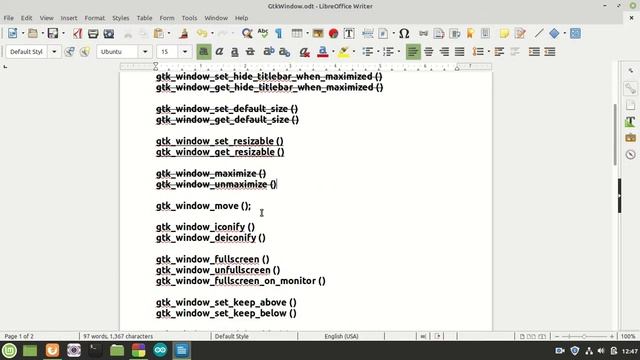Expand Insert Table dropdown arrow
The width and height of the screenshot is (640, 360).
(x=307, y=33)
